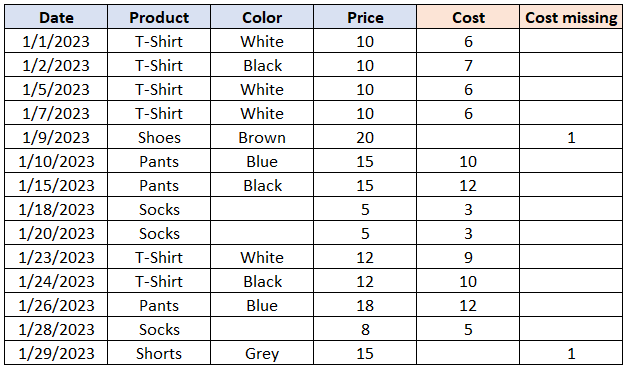Click the price cell with value 18

[x=365, y=305]
